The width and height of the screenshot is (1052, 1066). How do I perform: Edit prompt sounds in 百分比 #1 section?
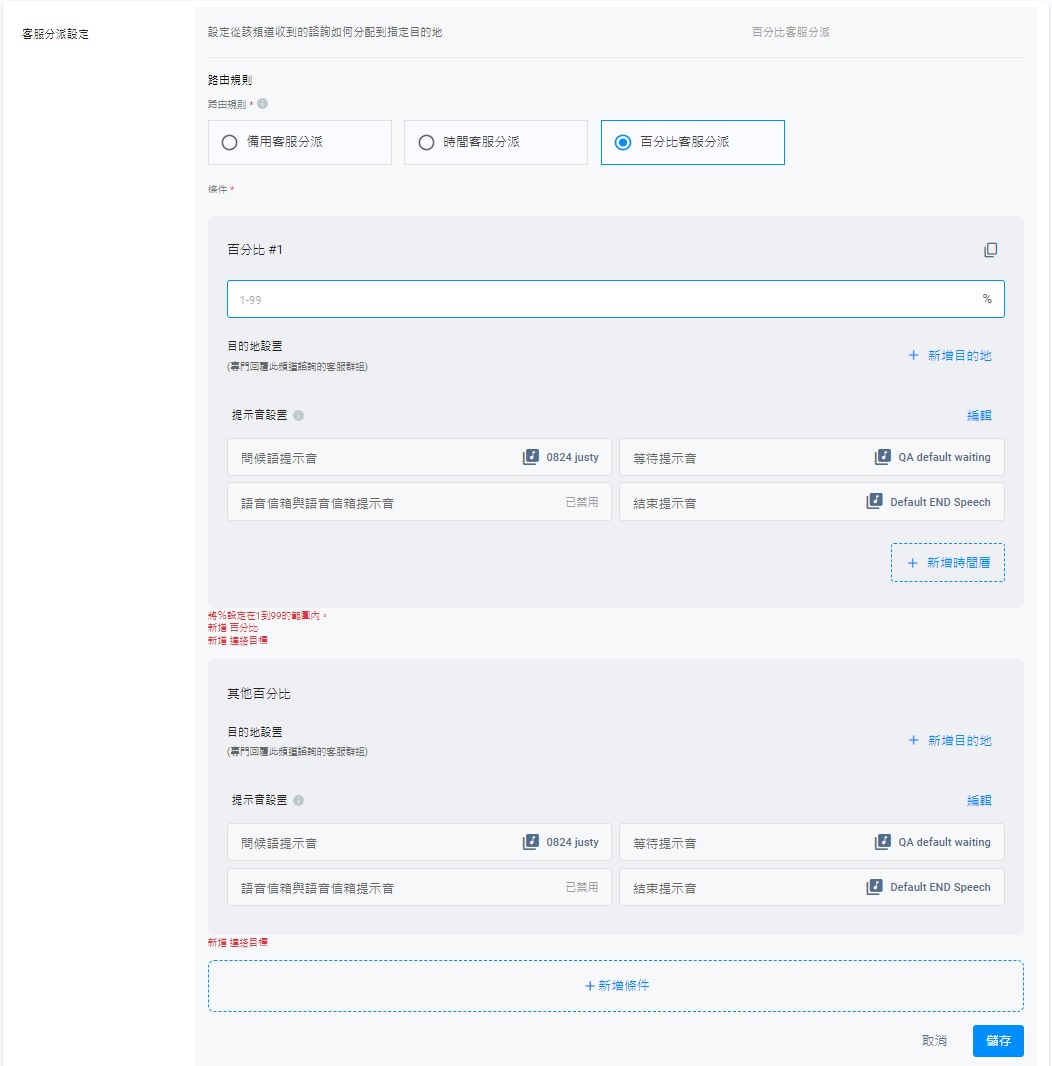979,415
